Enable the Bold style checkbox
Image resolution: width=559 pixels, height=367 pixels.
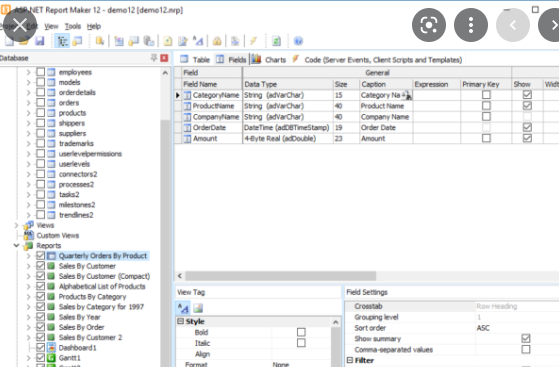click(301, 332)
